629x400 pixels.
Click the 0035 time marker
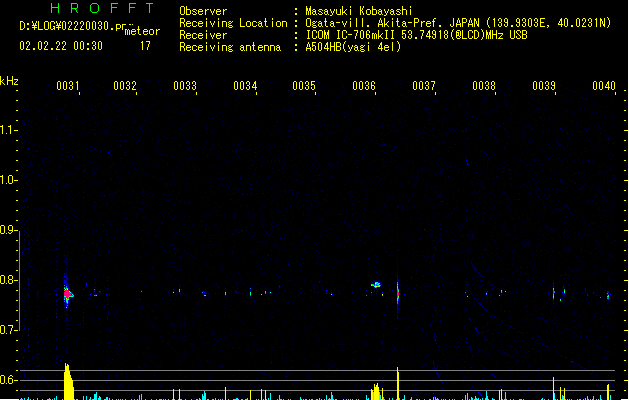[x=304, y=86]
